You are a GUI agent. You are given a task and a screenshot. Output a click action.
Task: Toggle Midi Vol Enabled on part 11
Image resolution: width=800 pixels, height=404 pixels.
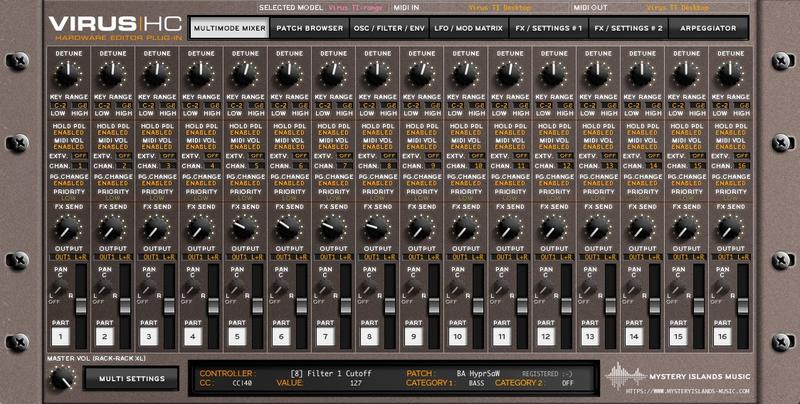510,147
